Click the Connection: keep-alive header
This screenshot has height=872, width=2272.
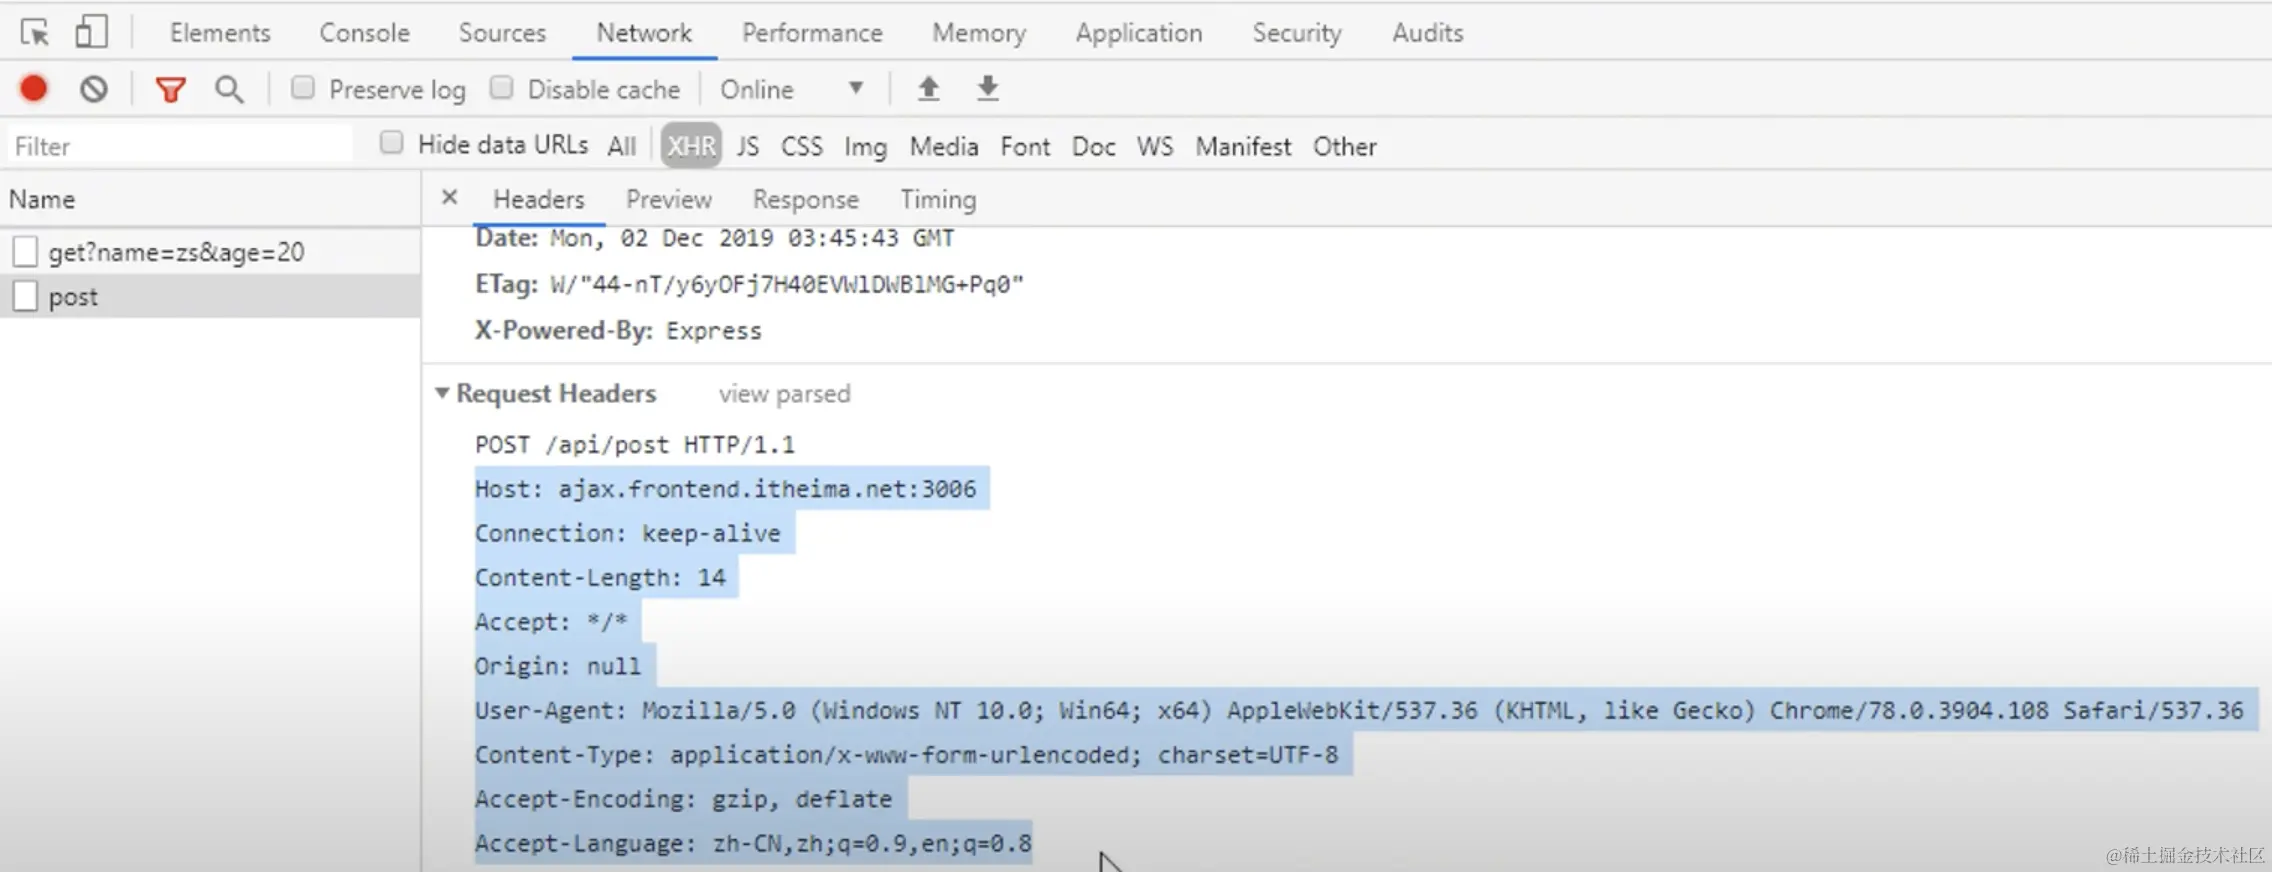[628, 533]
